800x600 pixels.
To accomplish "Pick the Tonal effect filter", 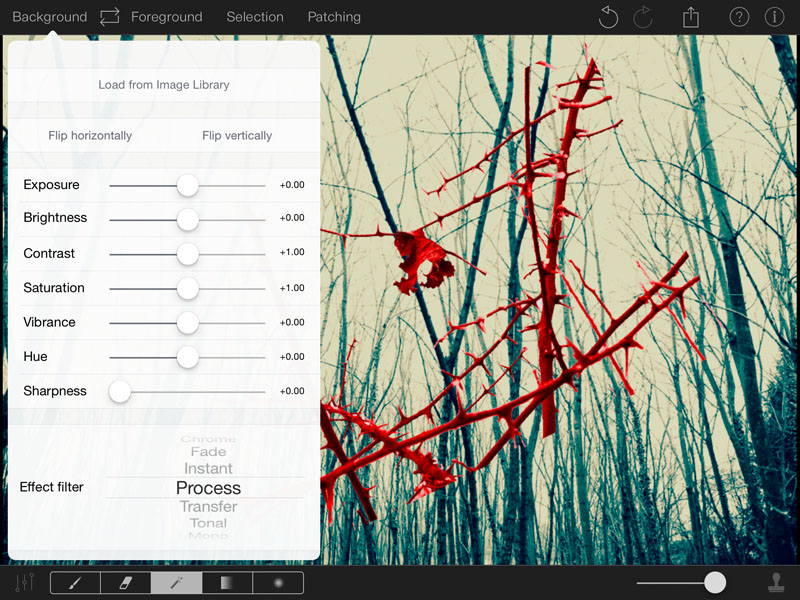I will point(208,523).
